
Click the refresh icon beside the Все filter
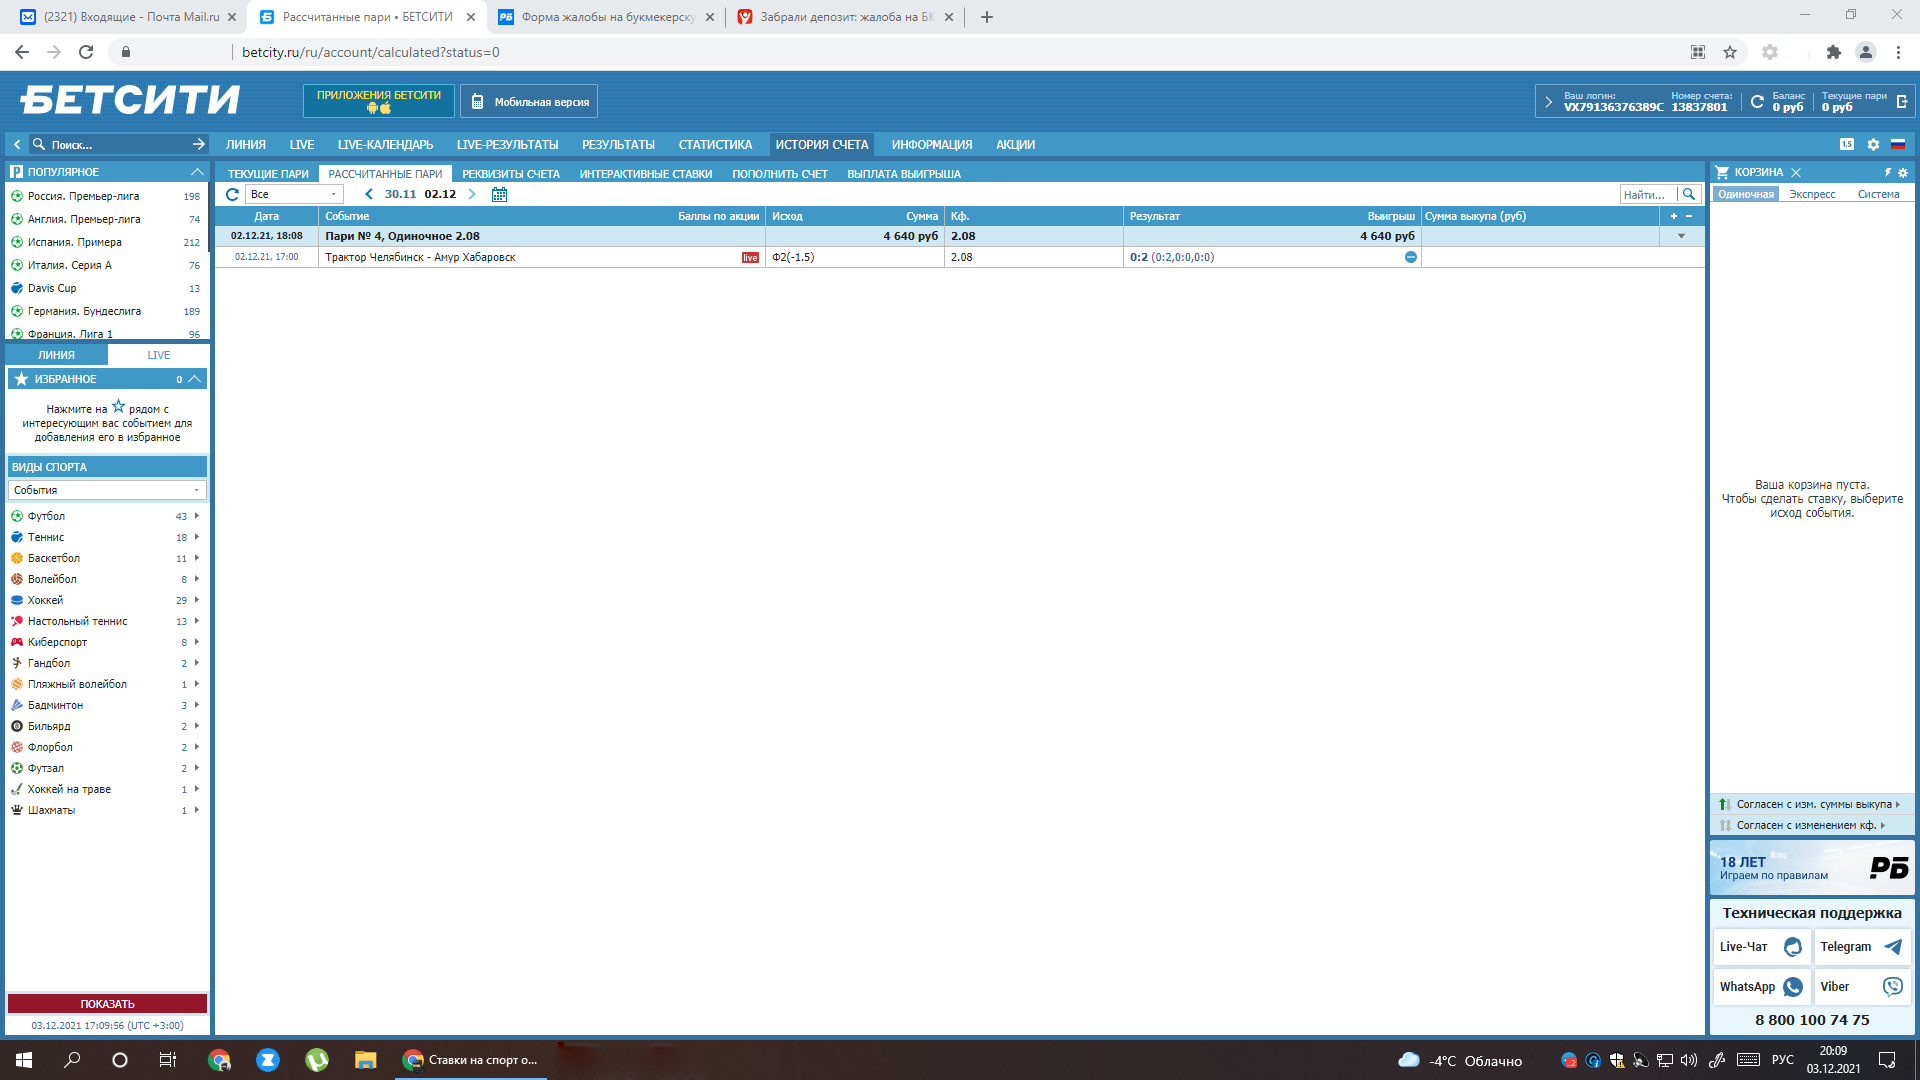[x=232, y=195]
